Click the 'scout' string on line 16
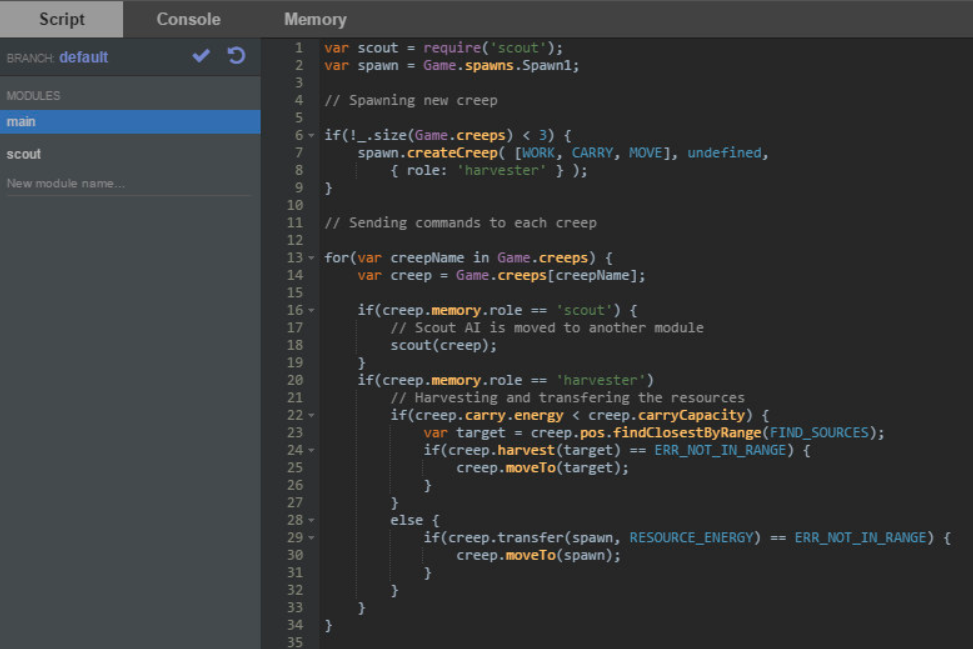The width and height of the screenshot is (973, 649). click(584, 310)
